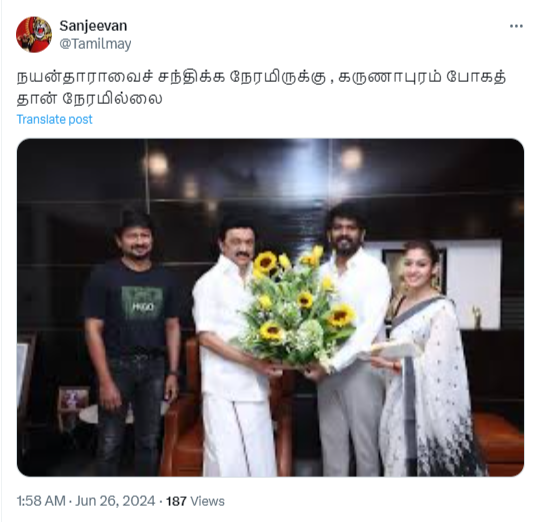Select the second line of Tamil post text
This screenshot has width=540, height=522.
click(90, 98)
